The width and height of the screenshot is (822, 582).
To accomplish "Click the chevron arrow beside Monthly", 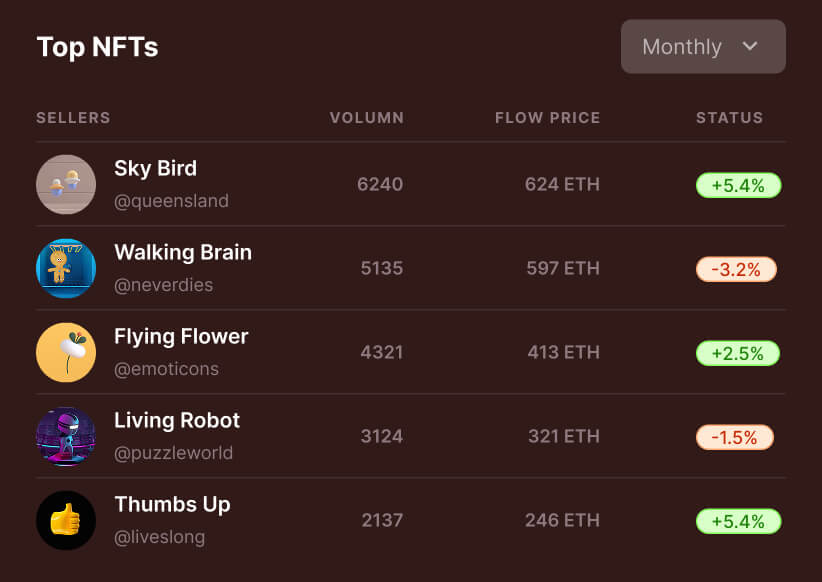I will (x=750, y=46).
